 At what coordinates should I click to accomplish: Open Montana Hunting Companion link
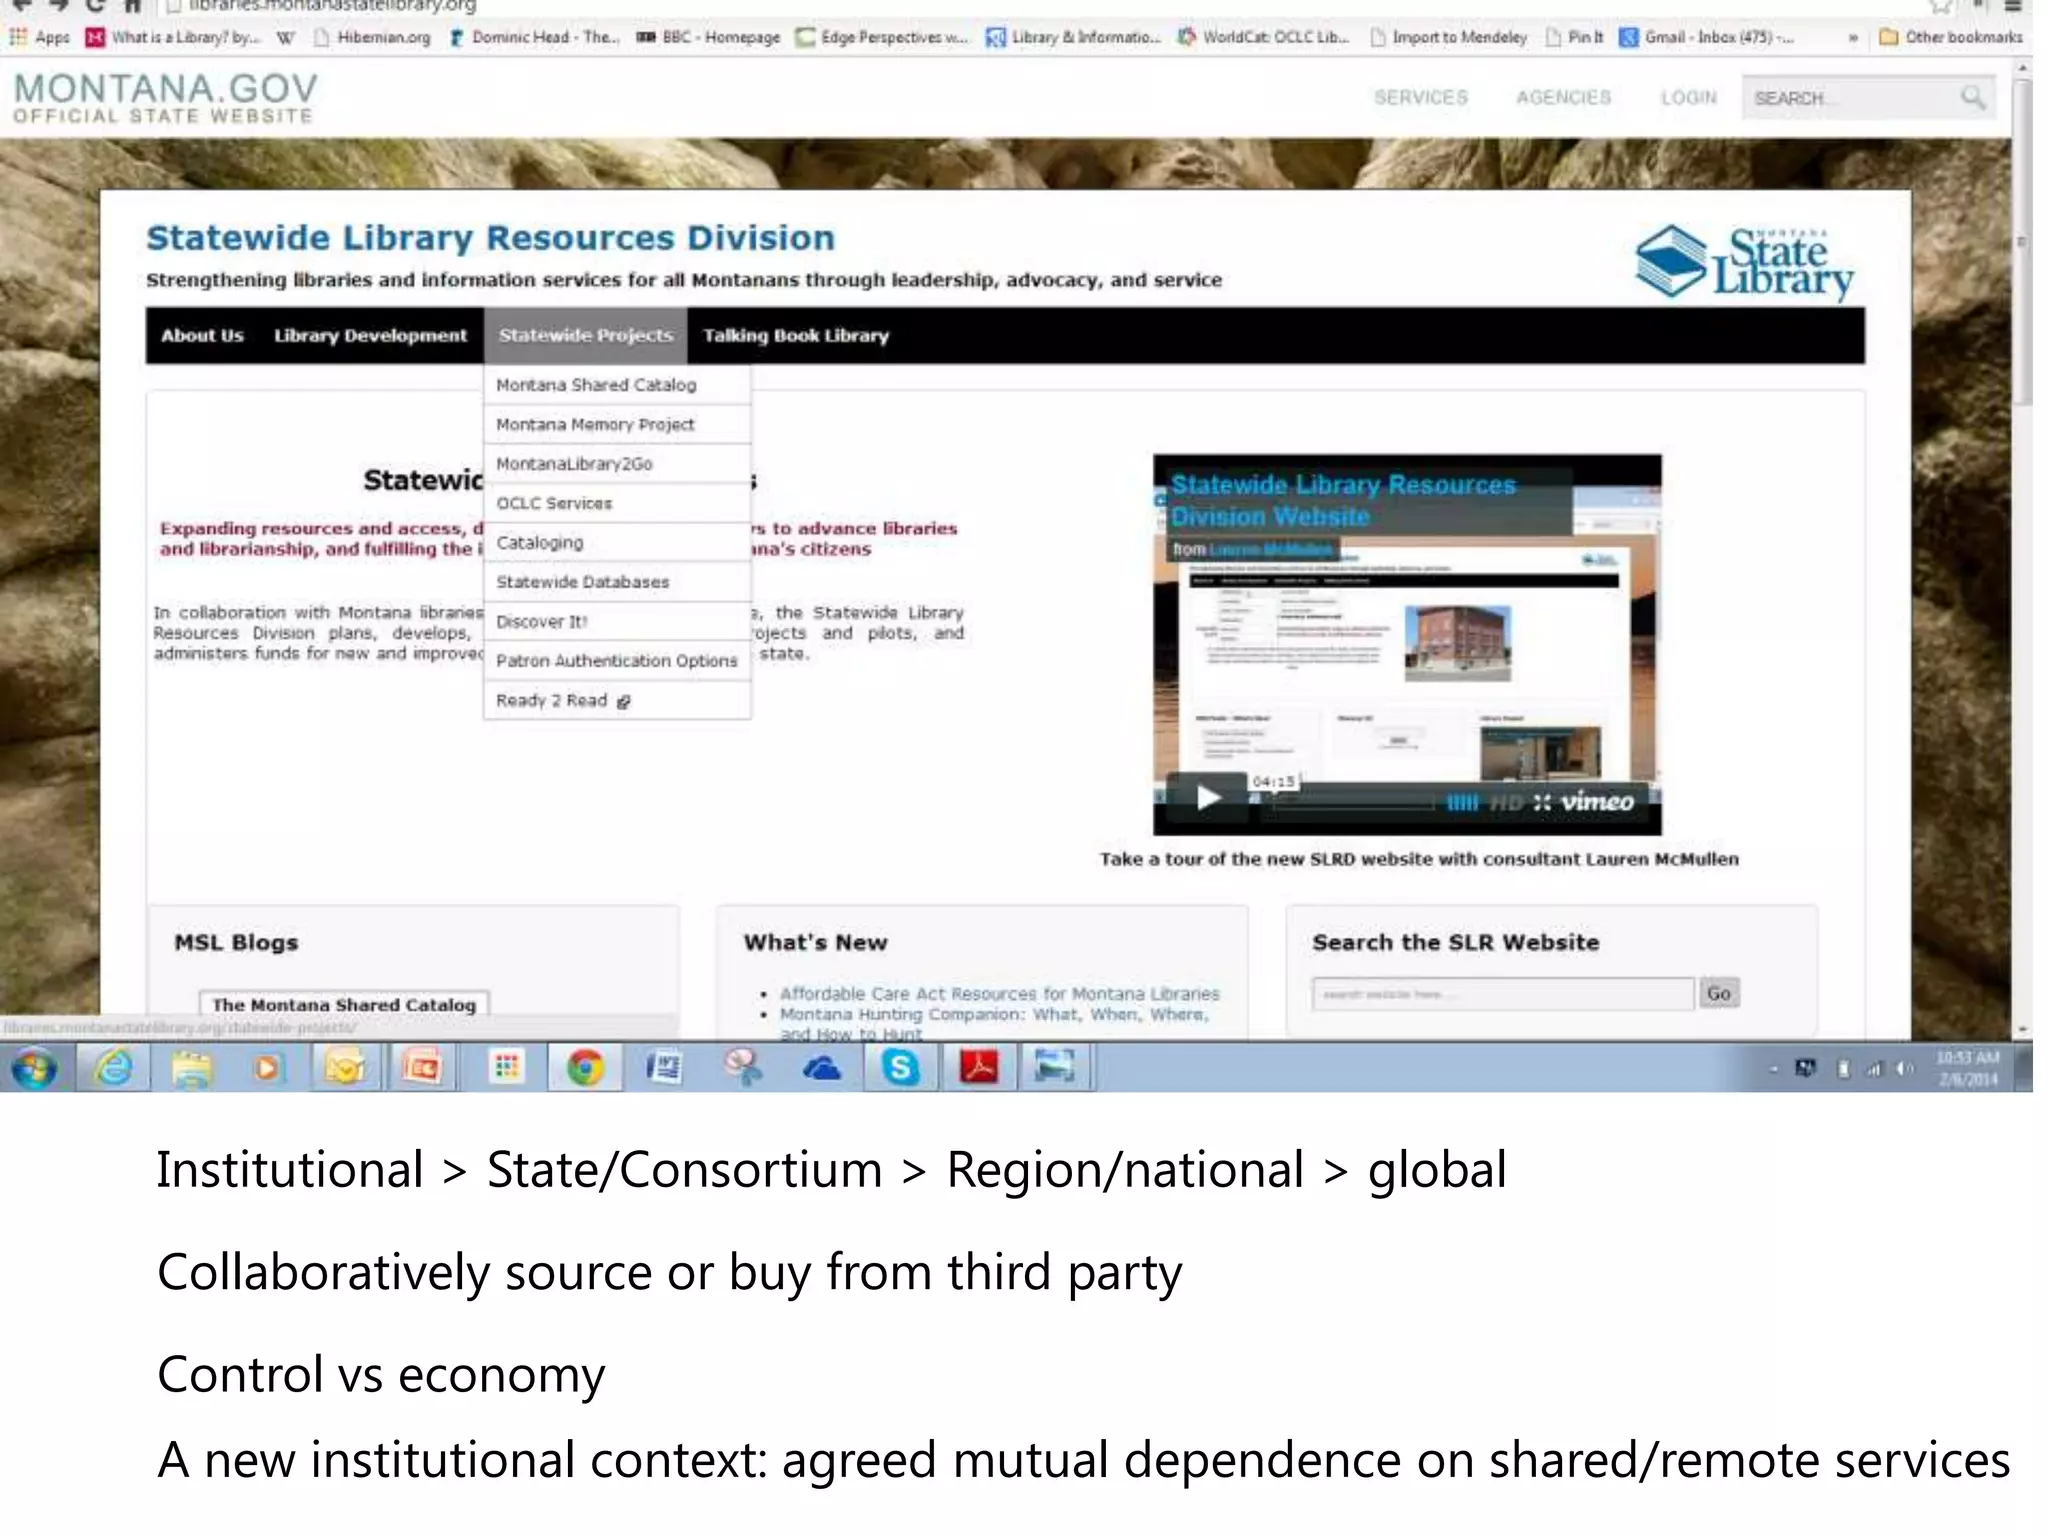pos(994,1024)
